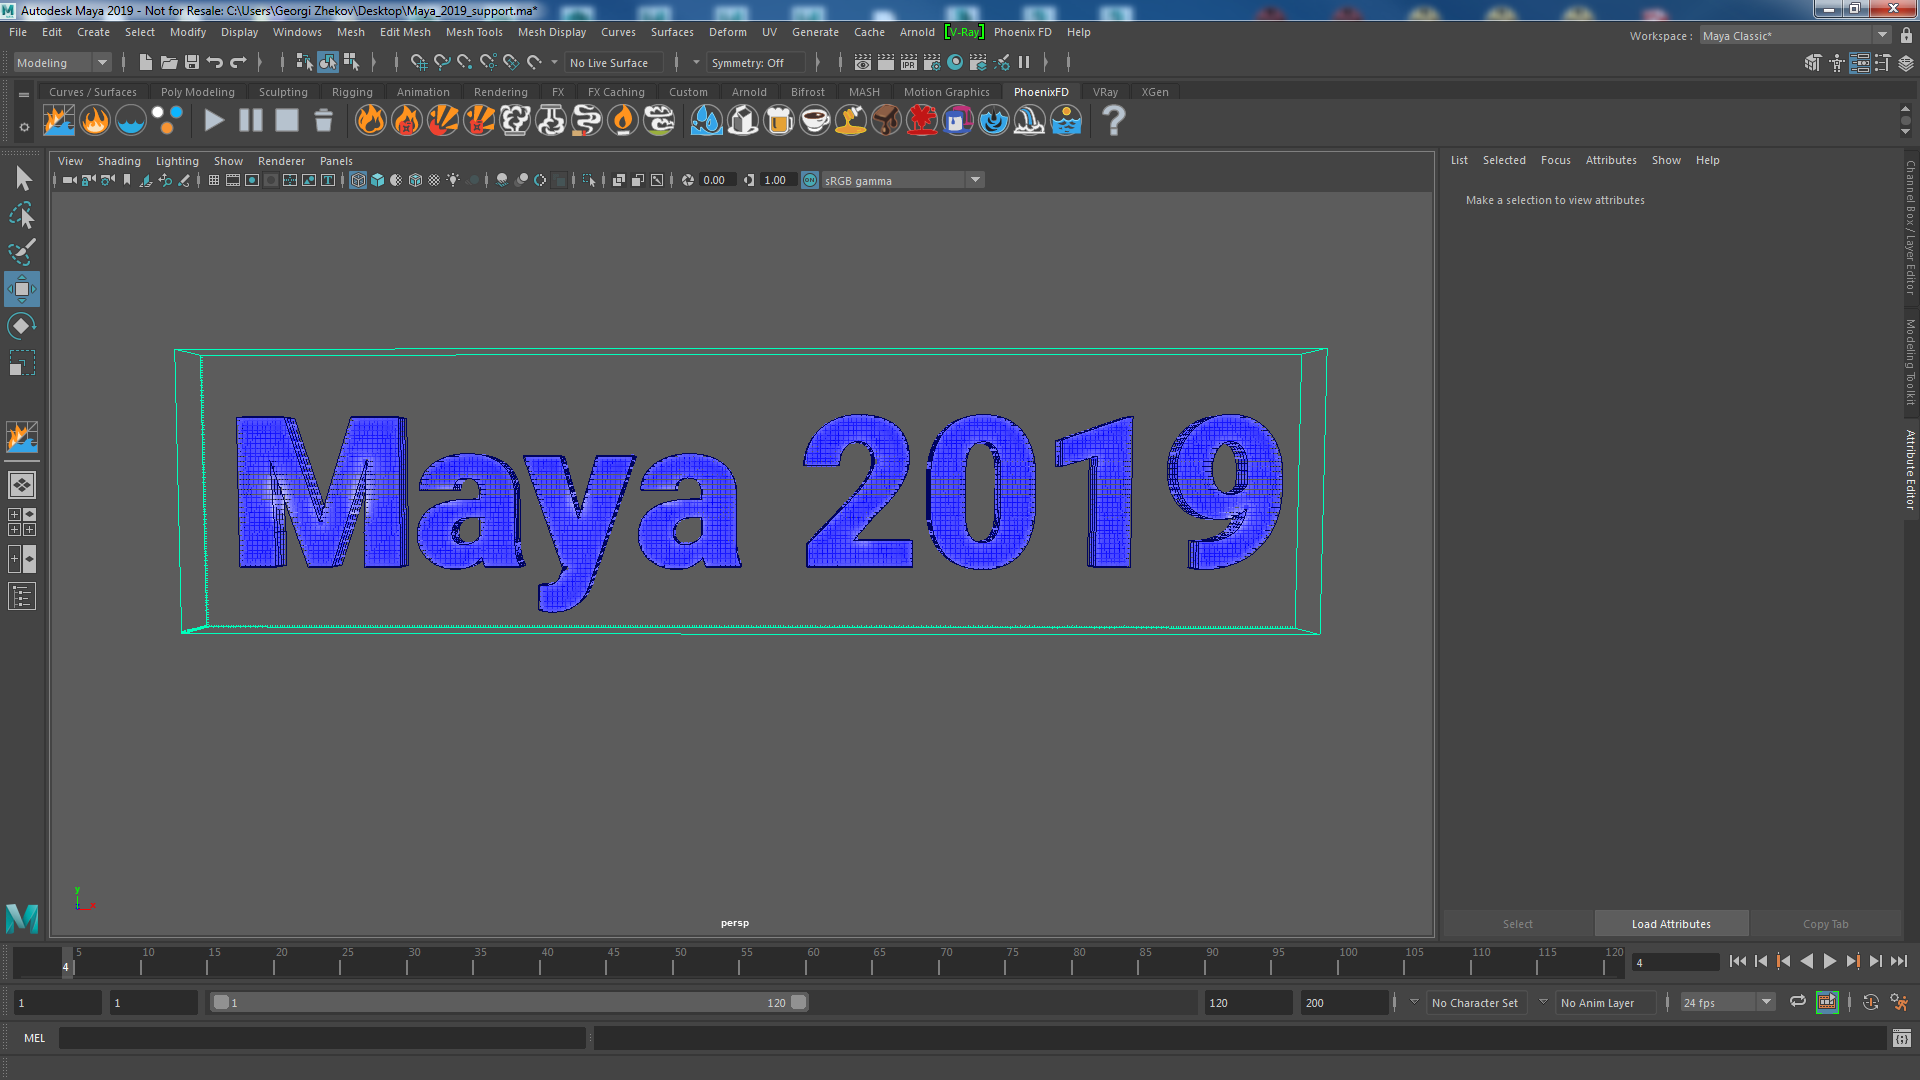Choose the Paint Selection tool
The width and height of the screenshot is (1920, 1080).
pos(22,252)
